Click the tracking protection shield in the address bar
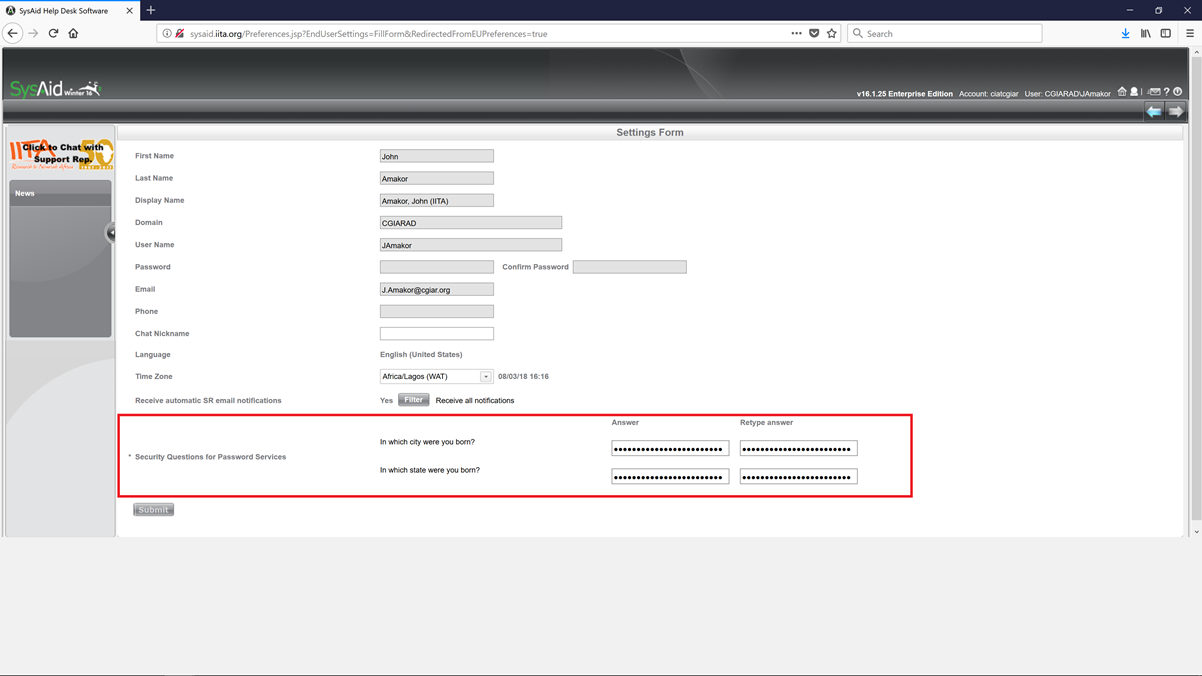This screenshot has height=676, width=1202. (813, 33)
